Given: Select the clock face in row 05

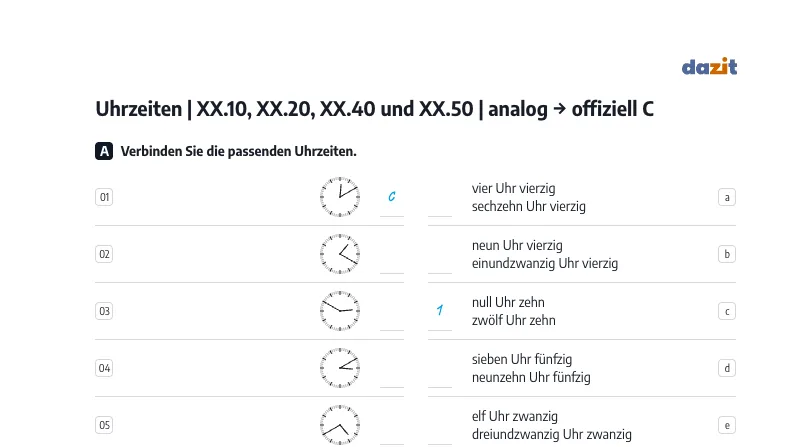Looking at the screenshot, I should (340, 425).
